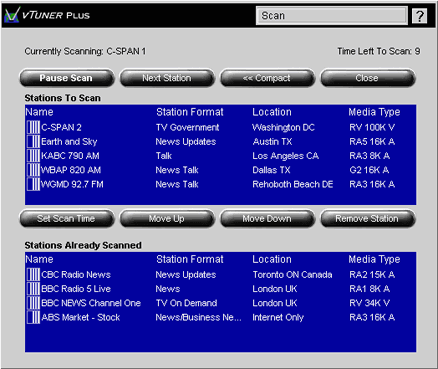
Task: Click signal icon beside Earth and Sky
Action: 33,142
